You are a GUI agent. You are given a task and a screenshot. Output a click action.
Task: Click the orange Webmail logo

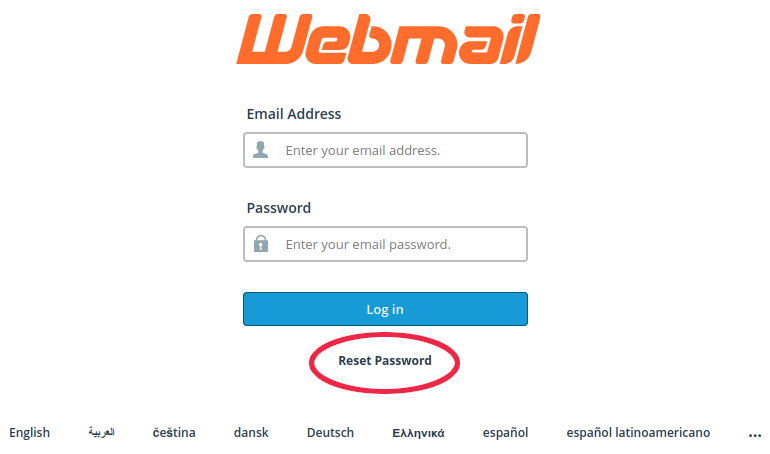(x=388, y=39)
